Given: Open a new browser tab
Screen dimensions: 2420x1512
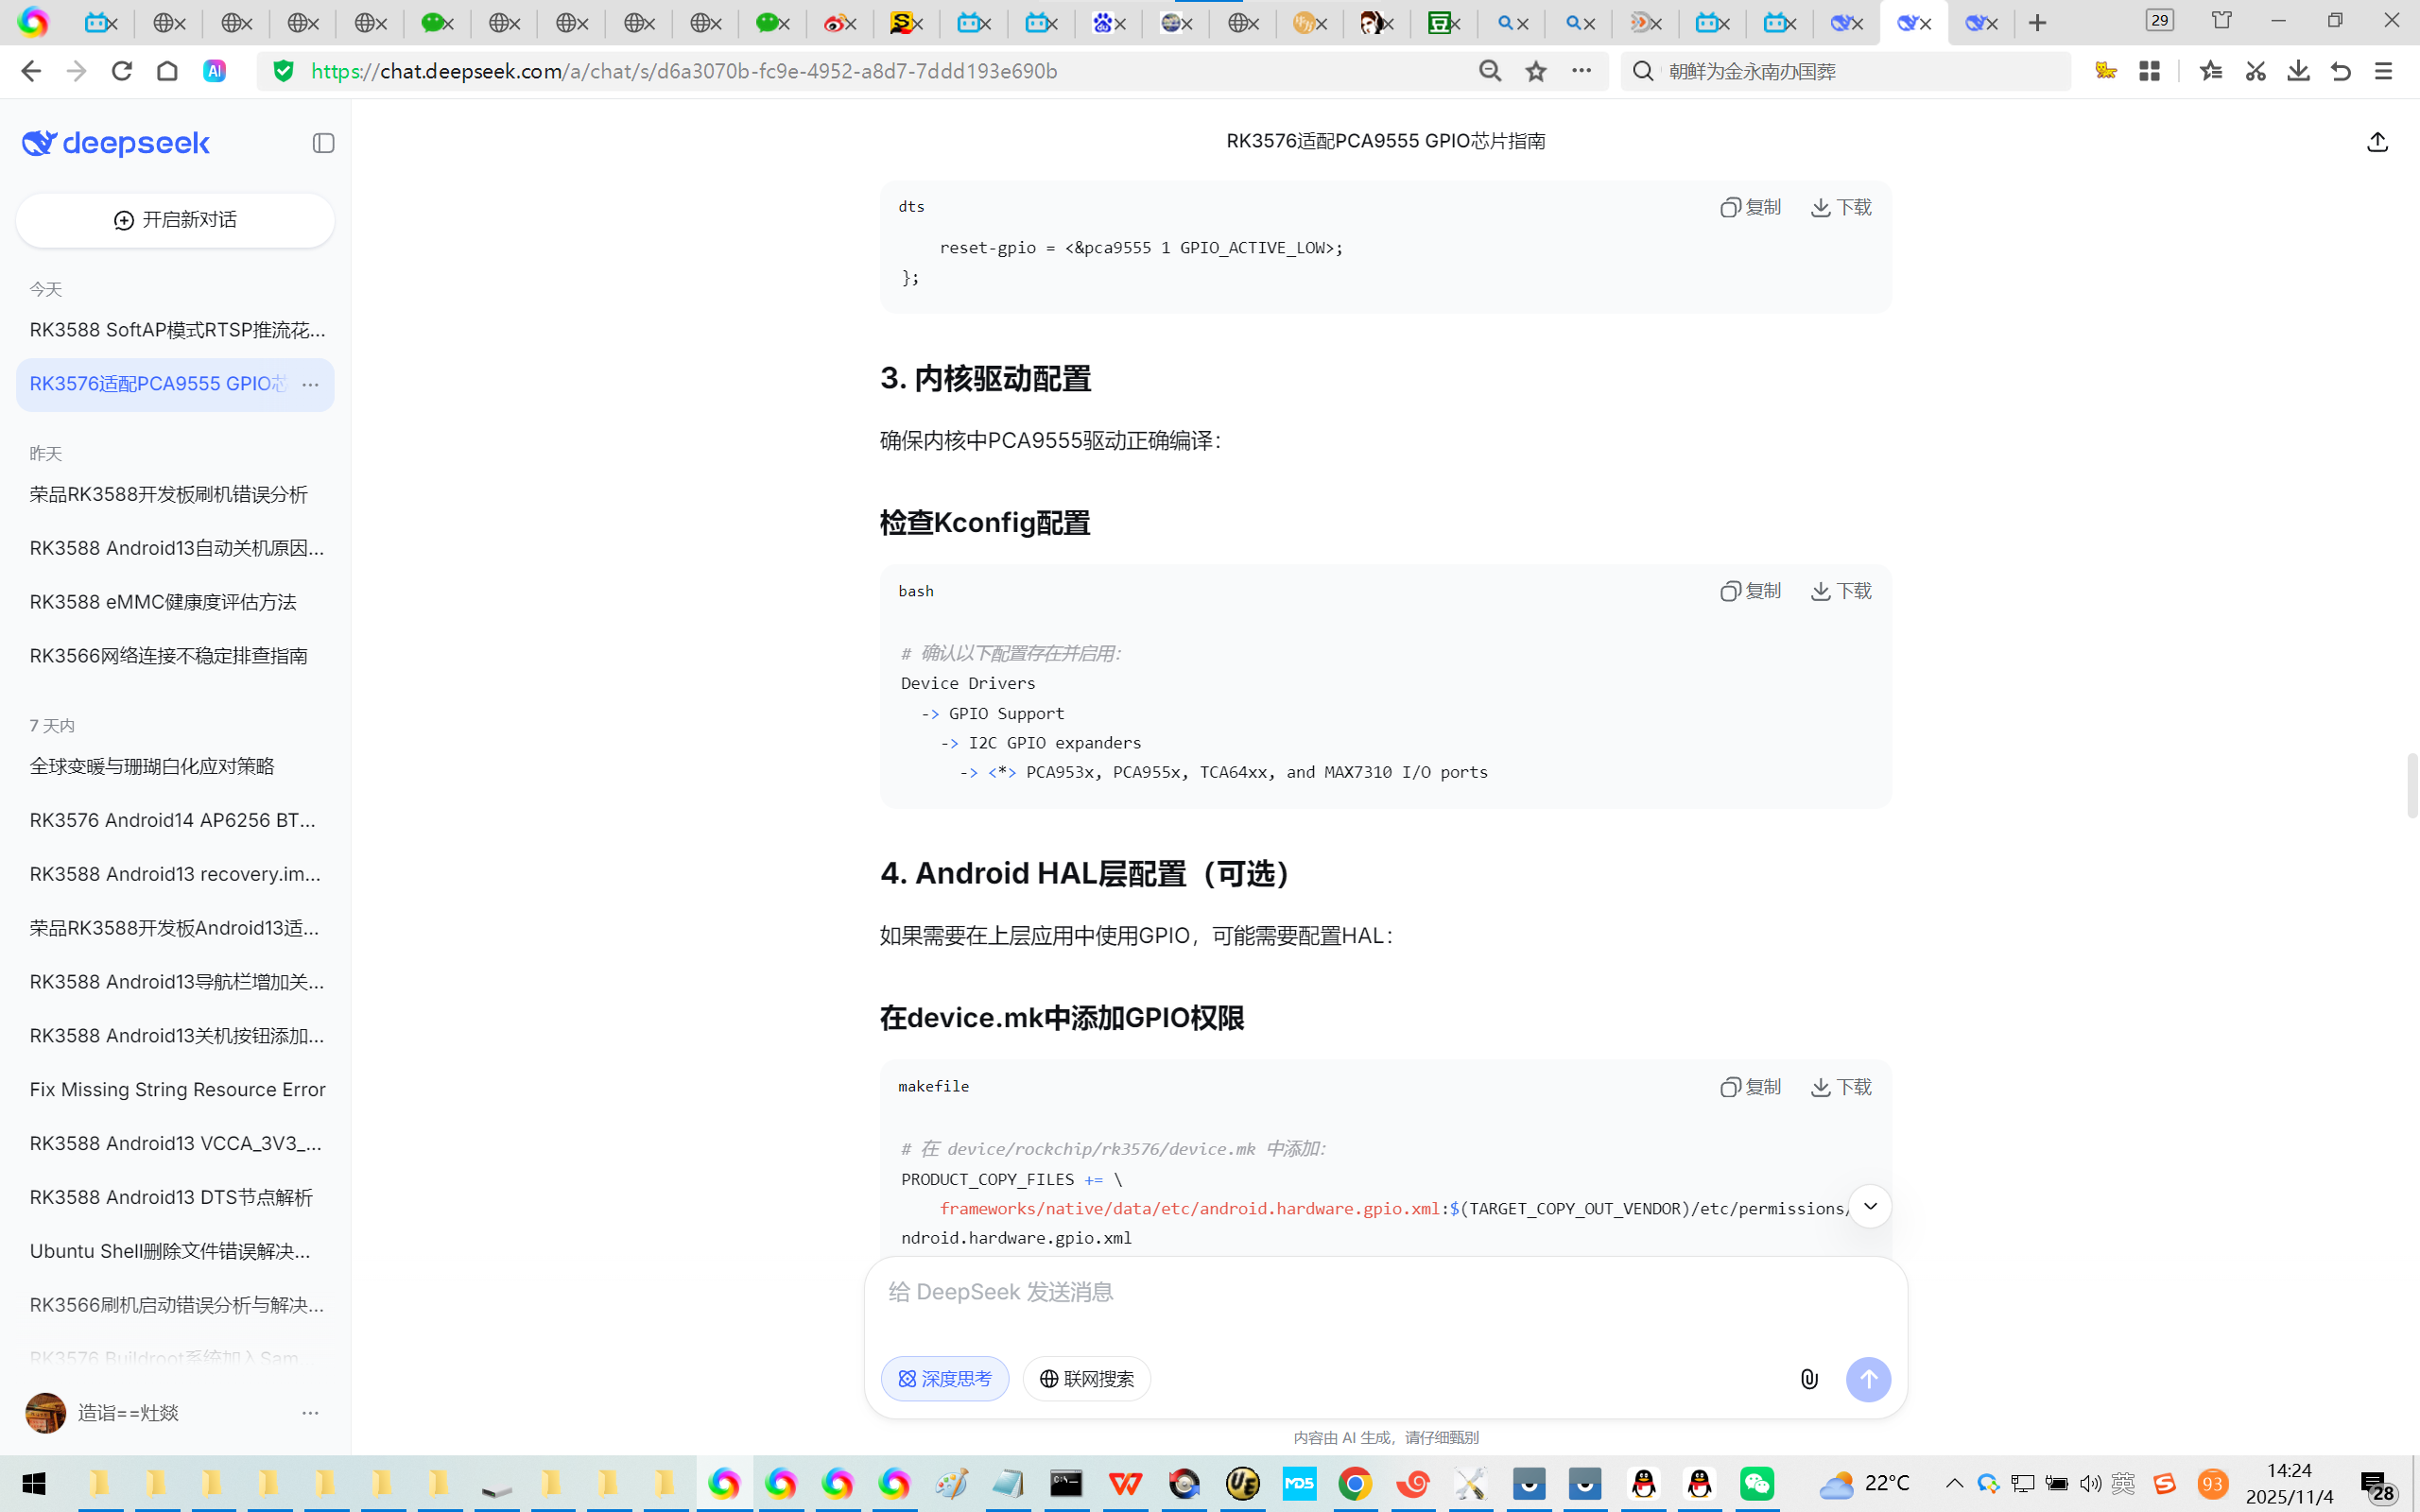Looking at the screenshot, I should point(2037,22).
